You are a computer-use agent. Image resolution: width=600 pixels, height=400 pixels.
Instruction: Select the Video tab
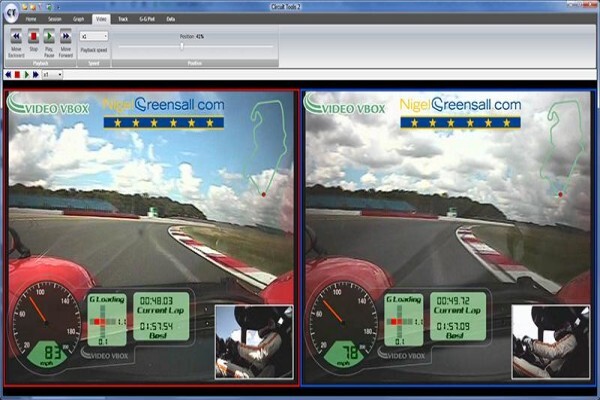(x=101, y=19)
